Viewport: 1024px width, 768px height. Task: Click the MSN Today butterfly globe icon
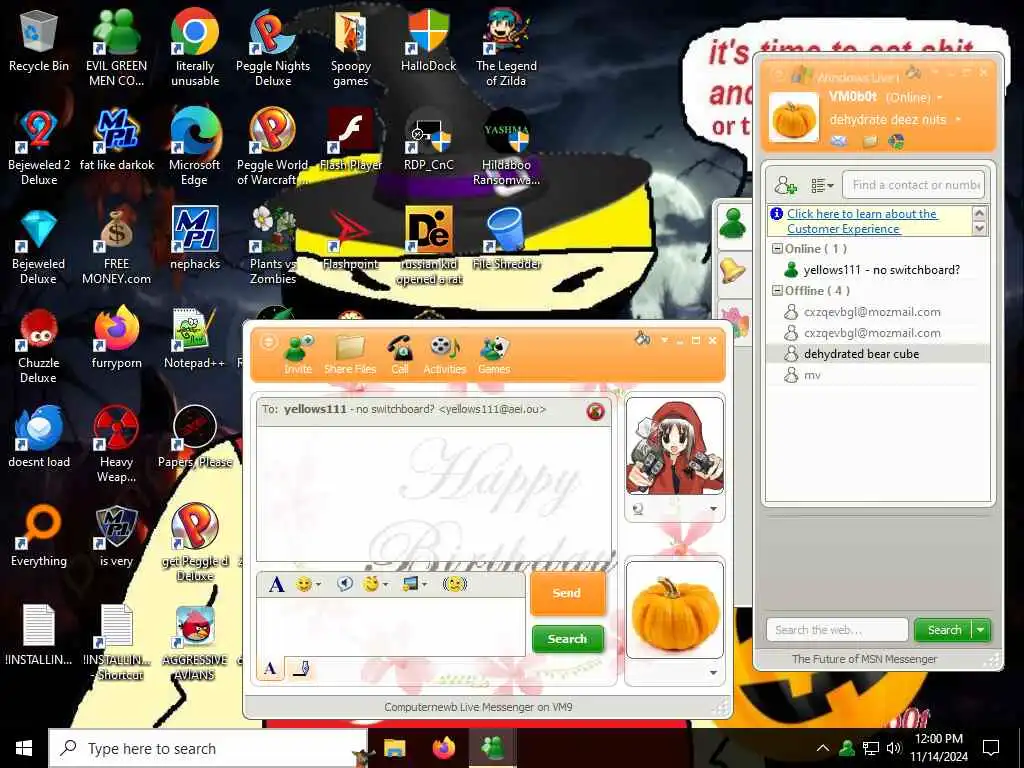[896, 141]
